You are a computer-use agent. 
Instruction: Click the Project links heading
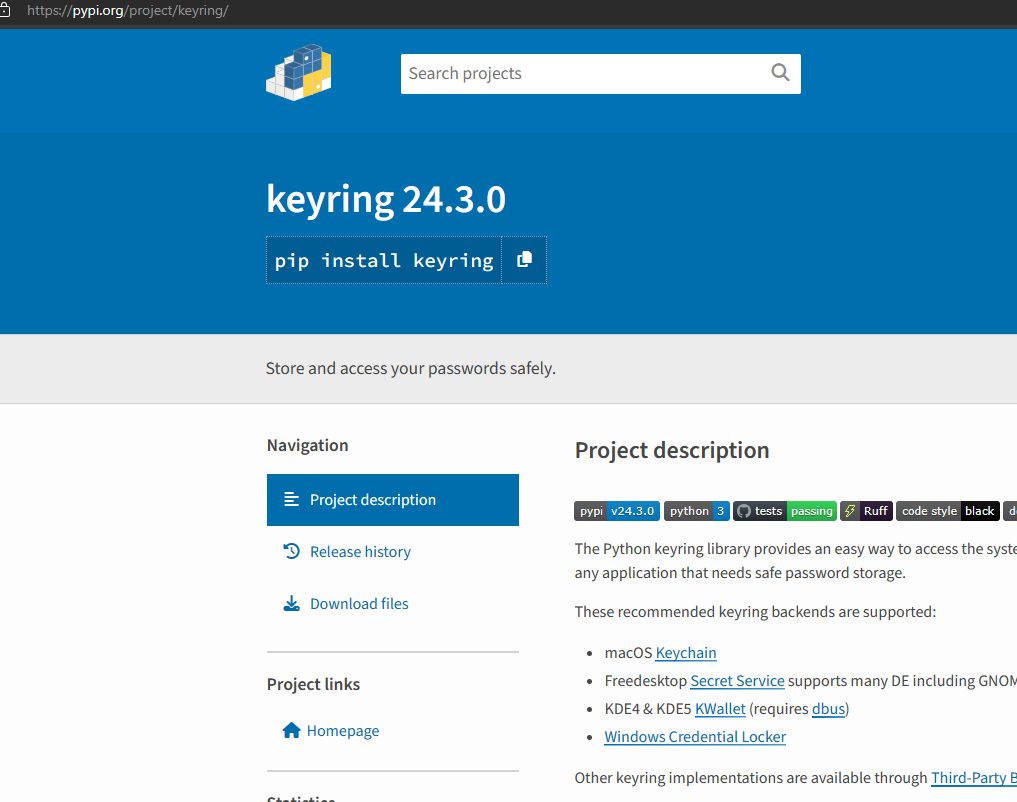coord(313,684)
